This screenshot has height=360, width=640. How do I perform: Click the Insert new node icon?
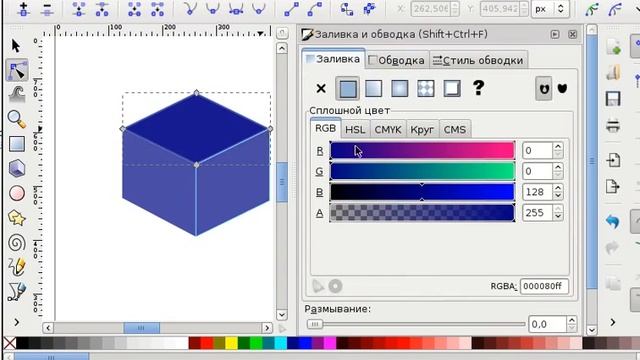pos(23,9)
